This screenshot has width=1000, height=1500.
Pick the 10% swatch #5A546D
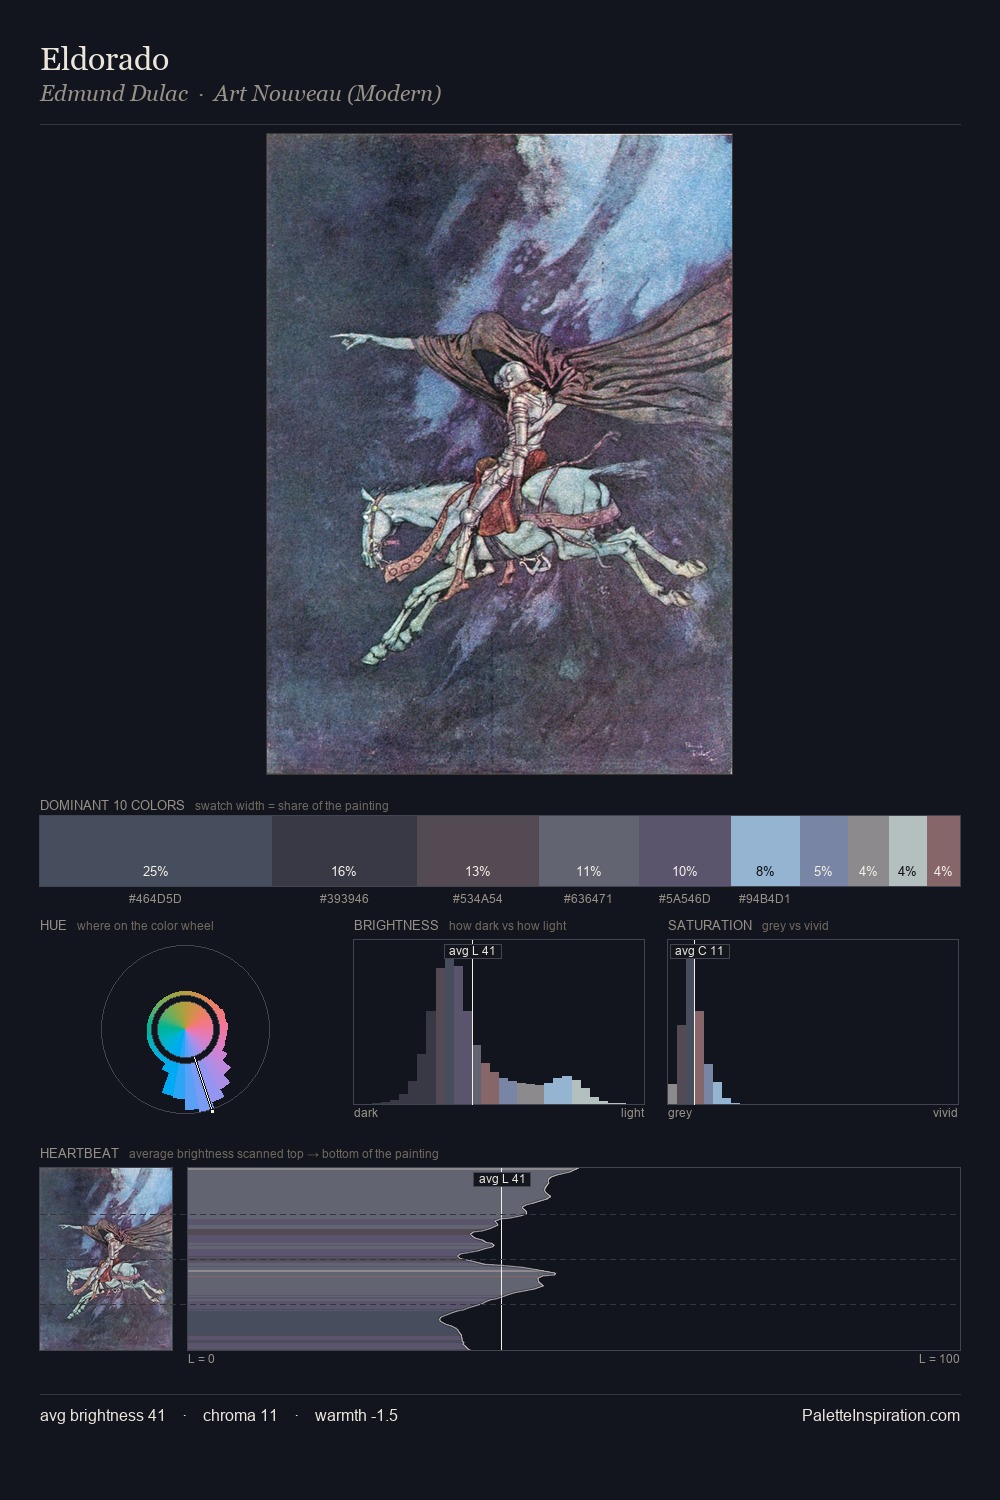coord(685,851)
